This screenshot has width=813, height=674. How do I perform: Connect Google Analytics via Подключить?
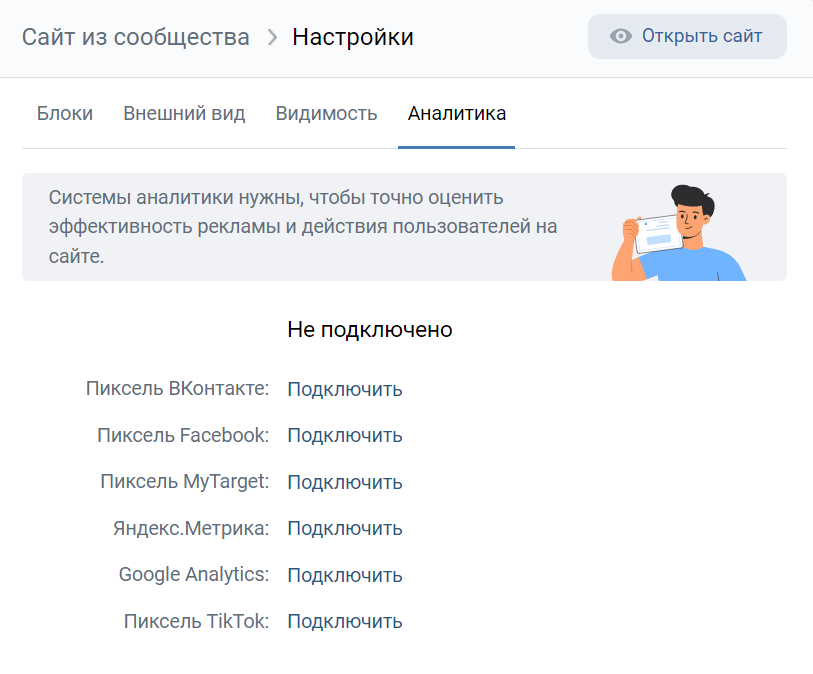coord(345,575)
